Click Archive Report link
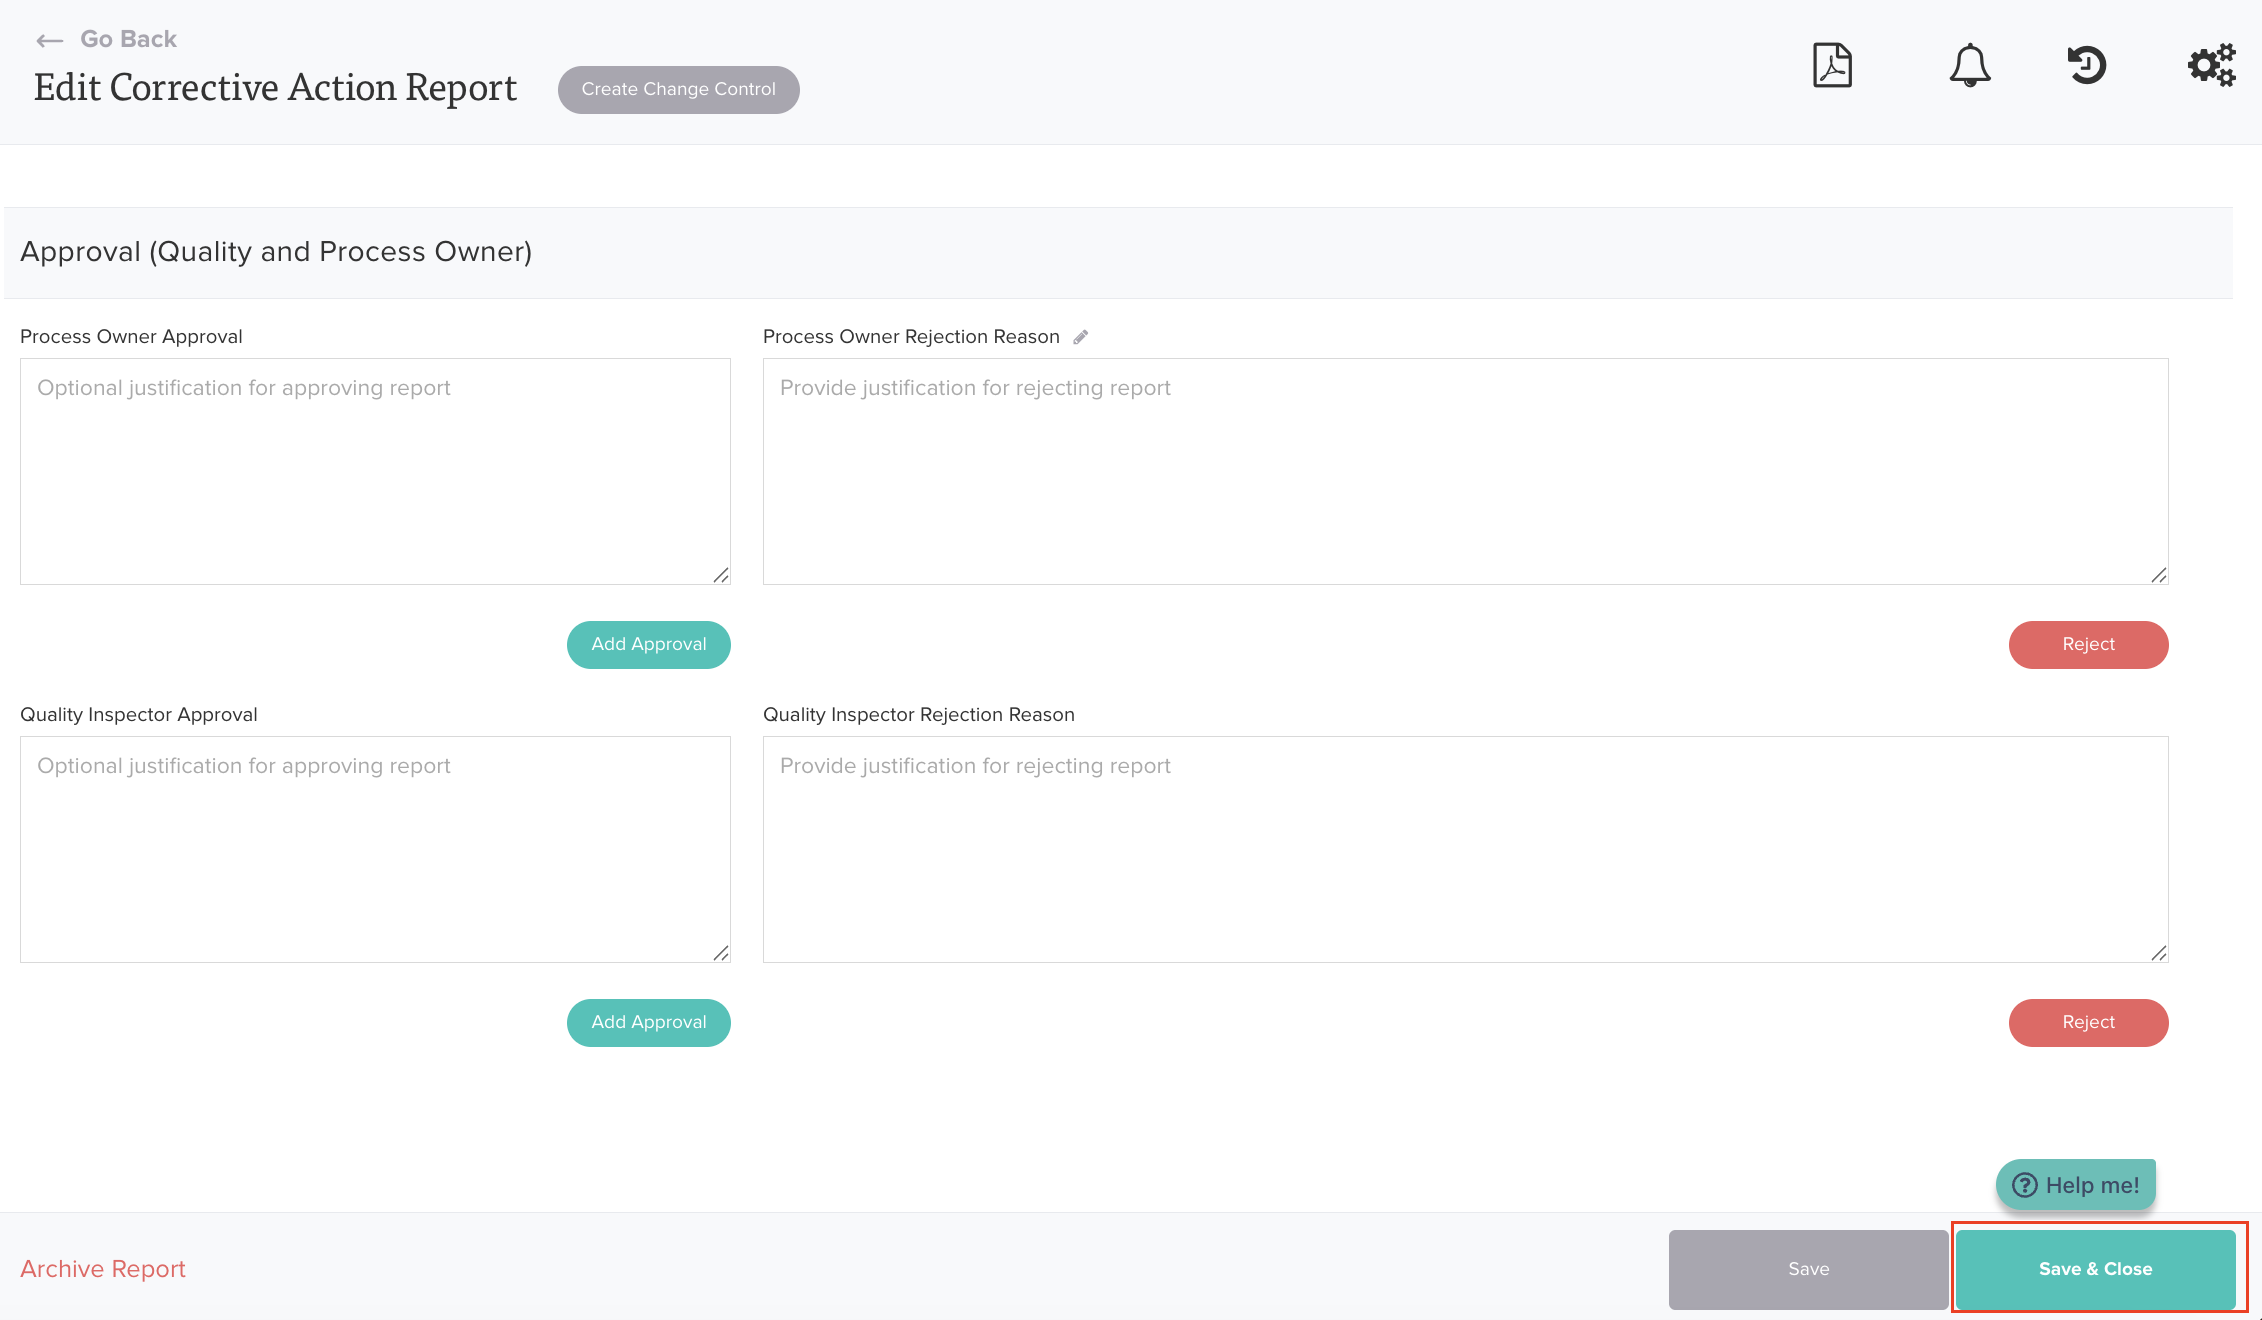This screenshot has height=1320, width=2262. 103,1269
